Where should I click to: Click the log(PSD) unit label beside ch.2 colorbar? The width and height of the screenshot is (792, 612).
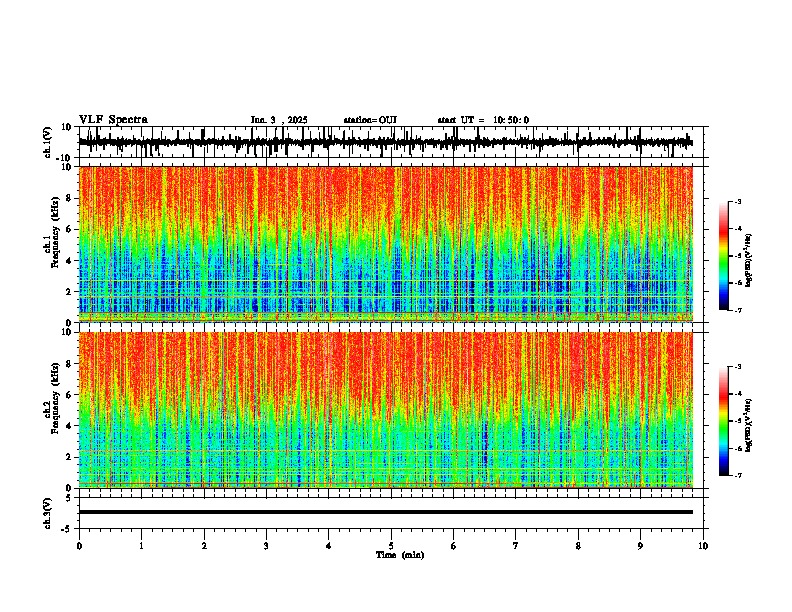(x=749, y=426)
